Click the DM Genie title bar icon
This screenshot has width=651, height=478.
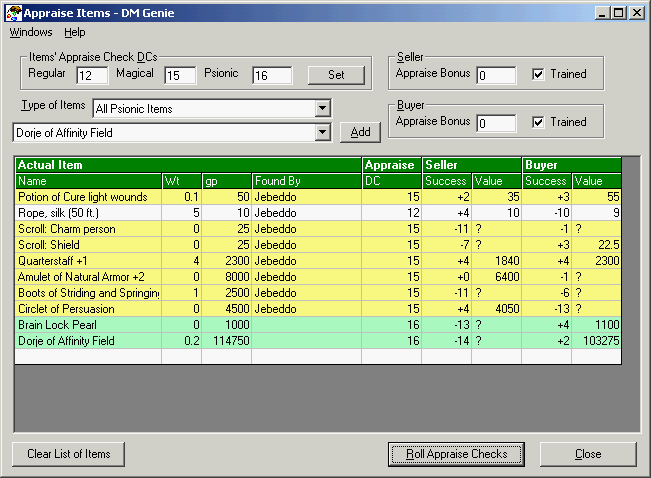click(x=14, y=13)
